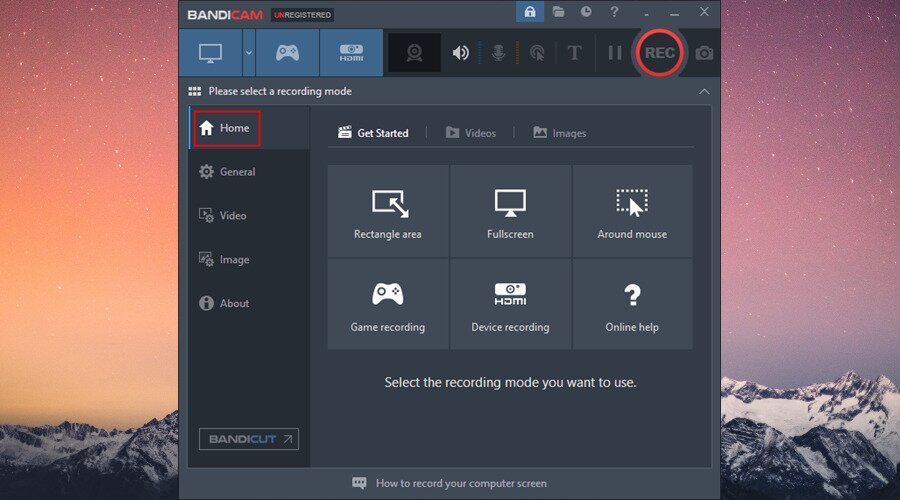Open the output folder icon

click(x=559, y=12)
